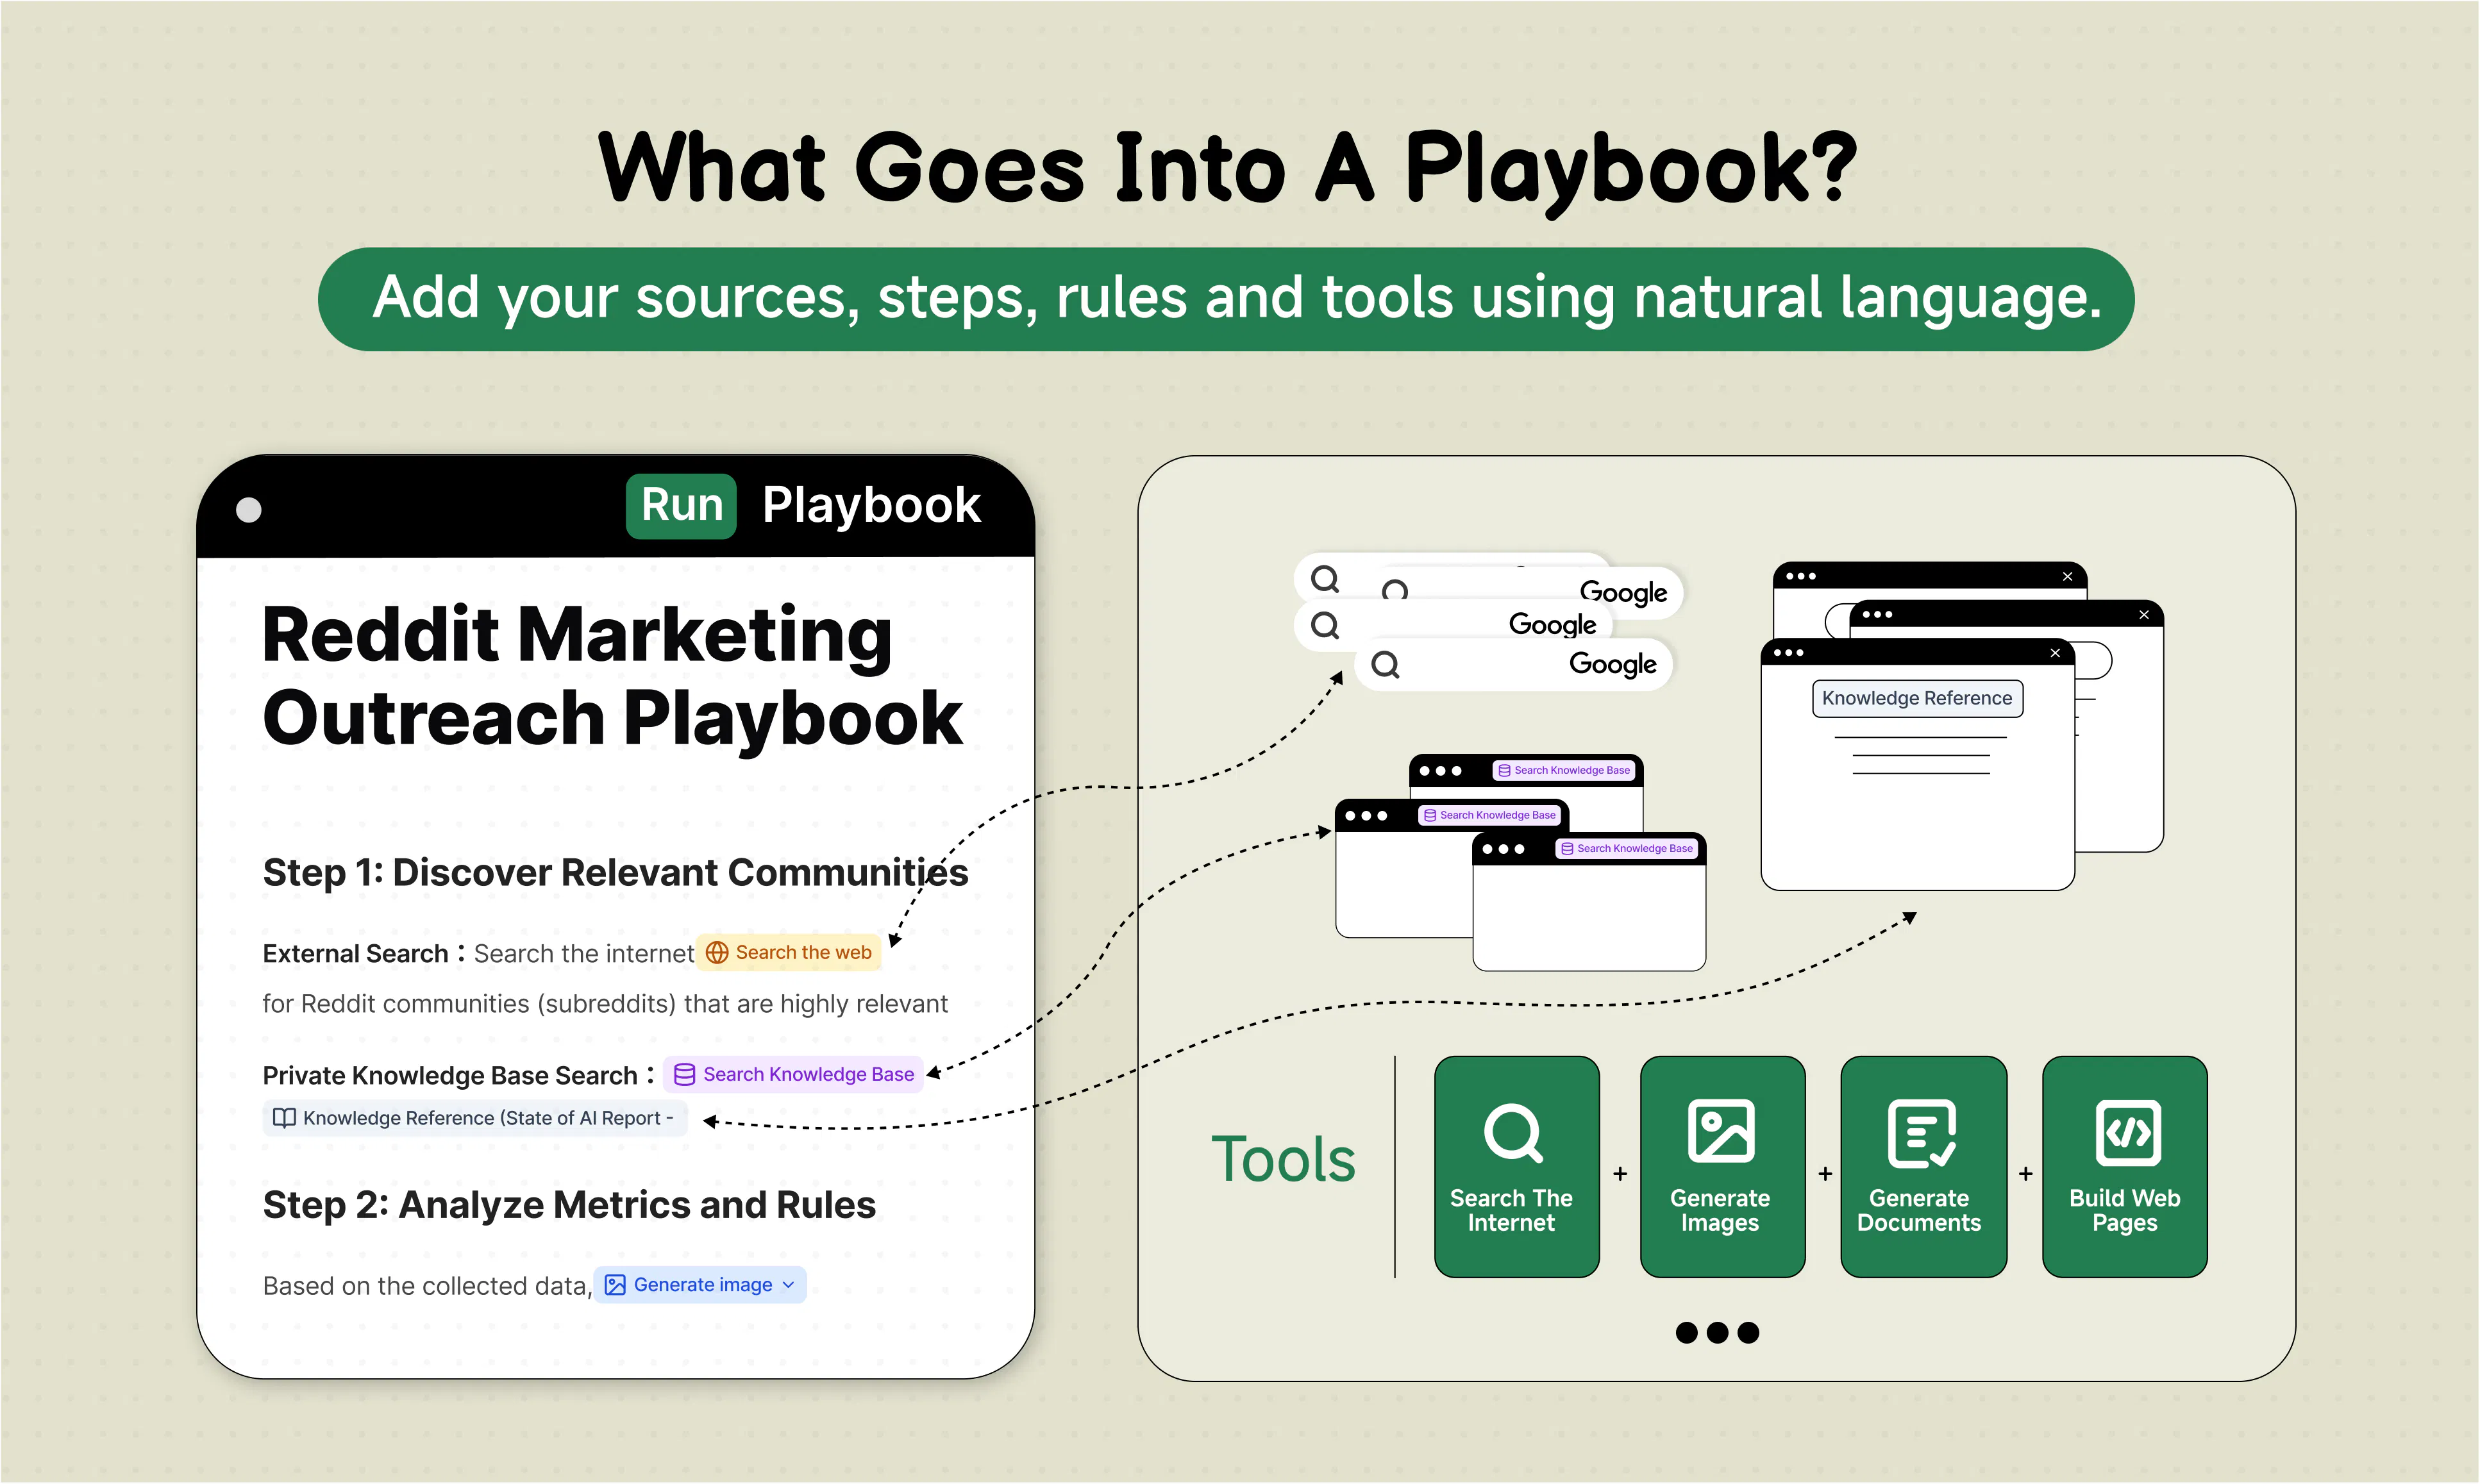Click the frontmost window's Search Knowledge Base tag
The height and width of the screenshot is (1484, 2480).
(x=1627, y=848)
